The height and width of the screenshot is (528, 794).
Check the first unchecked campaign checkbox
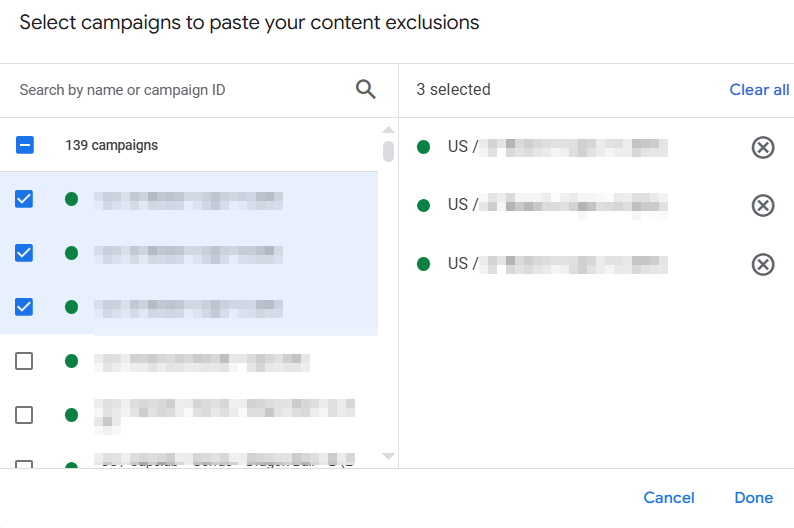click(x=24, y=361)
